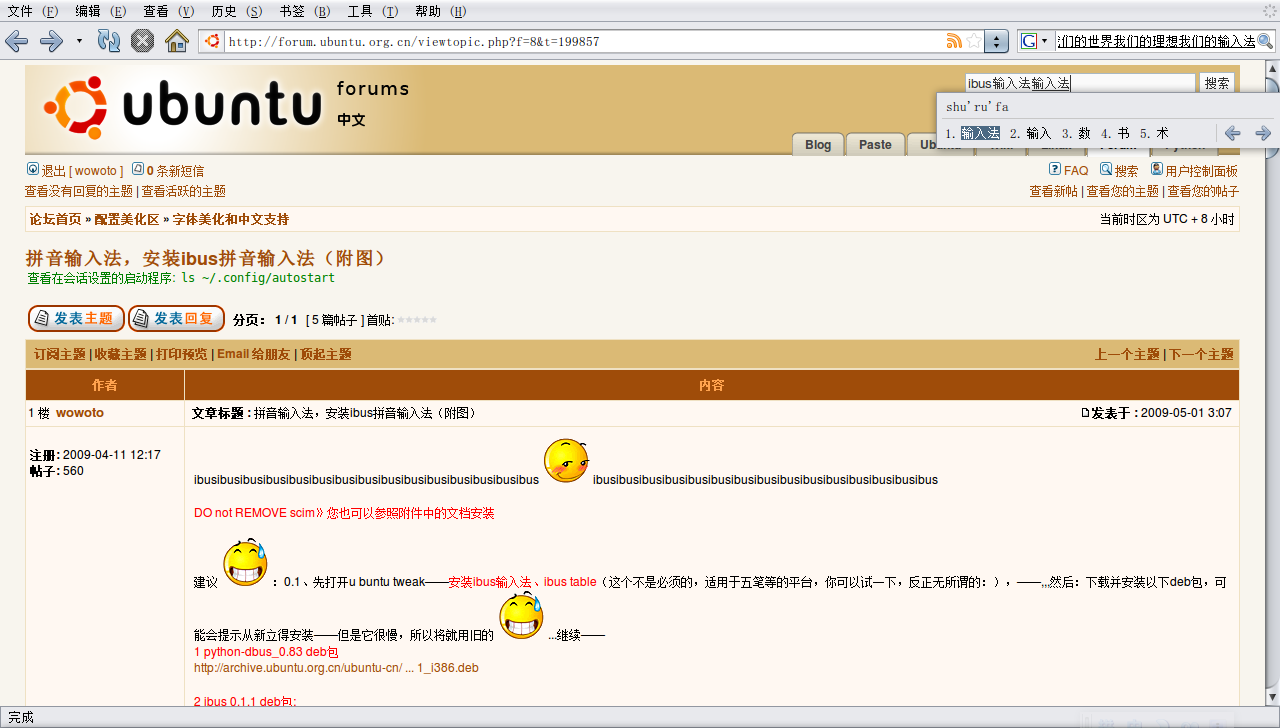Open the back/forward history dropdown arrow

point(79,41)
